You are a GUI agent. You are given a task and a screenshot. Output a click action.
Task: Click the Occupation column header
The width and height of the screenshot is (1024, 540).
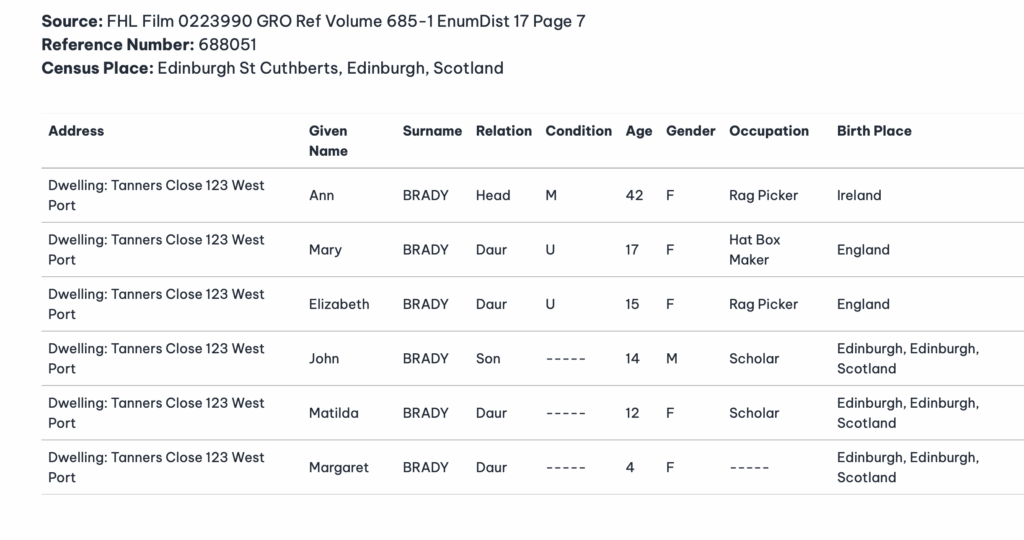[769, 131]
